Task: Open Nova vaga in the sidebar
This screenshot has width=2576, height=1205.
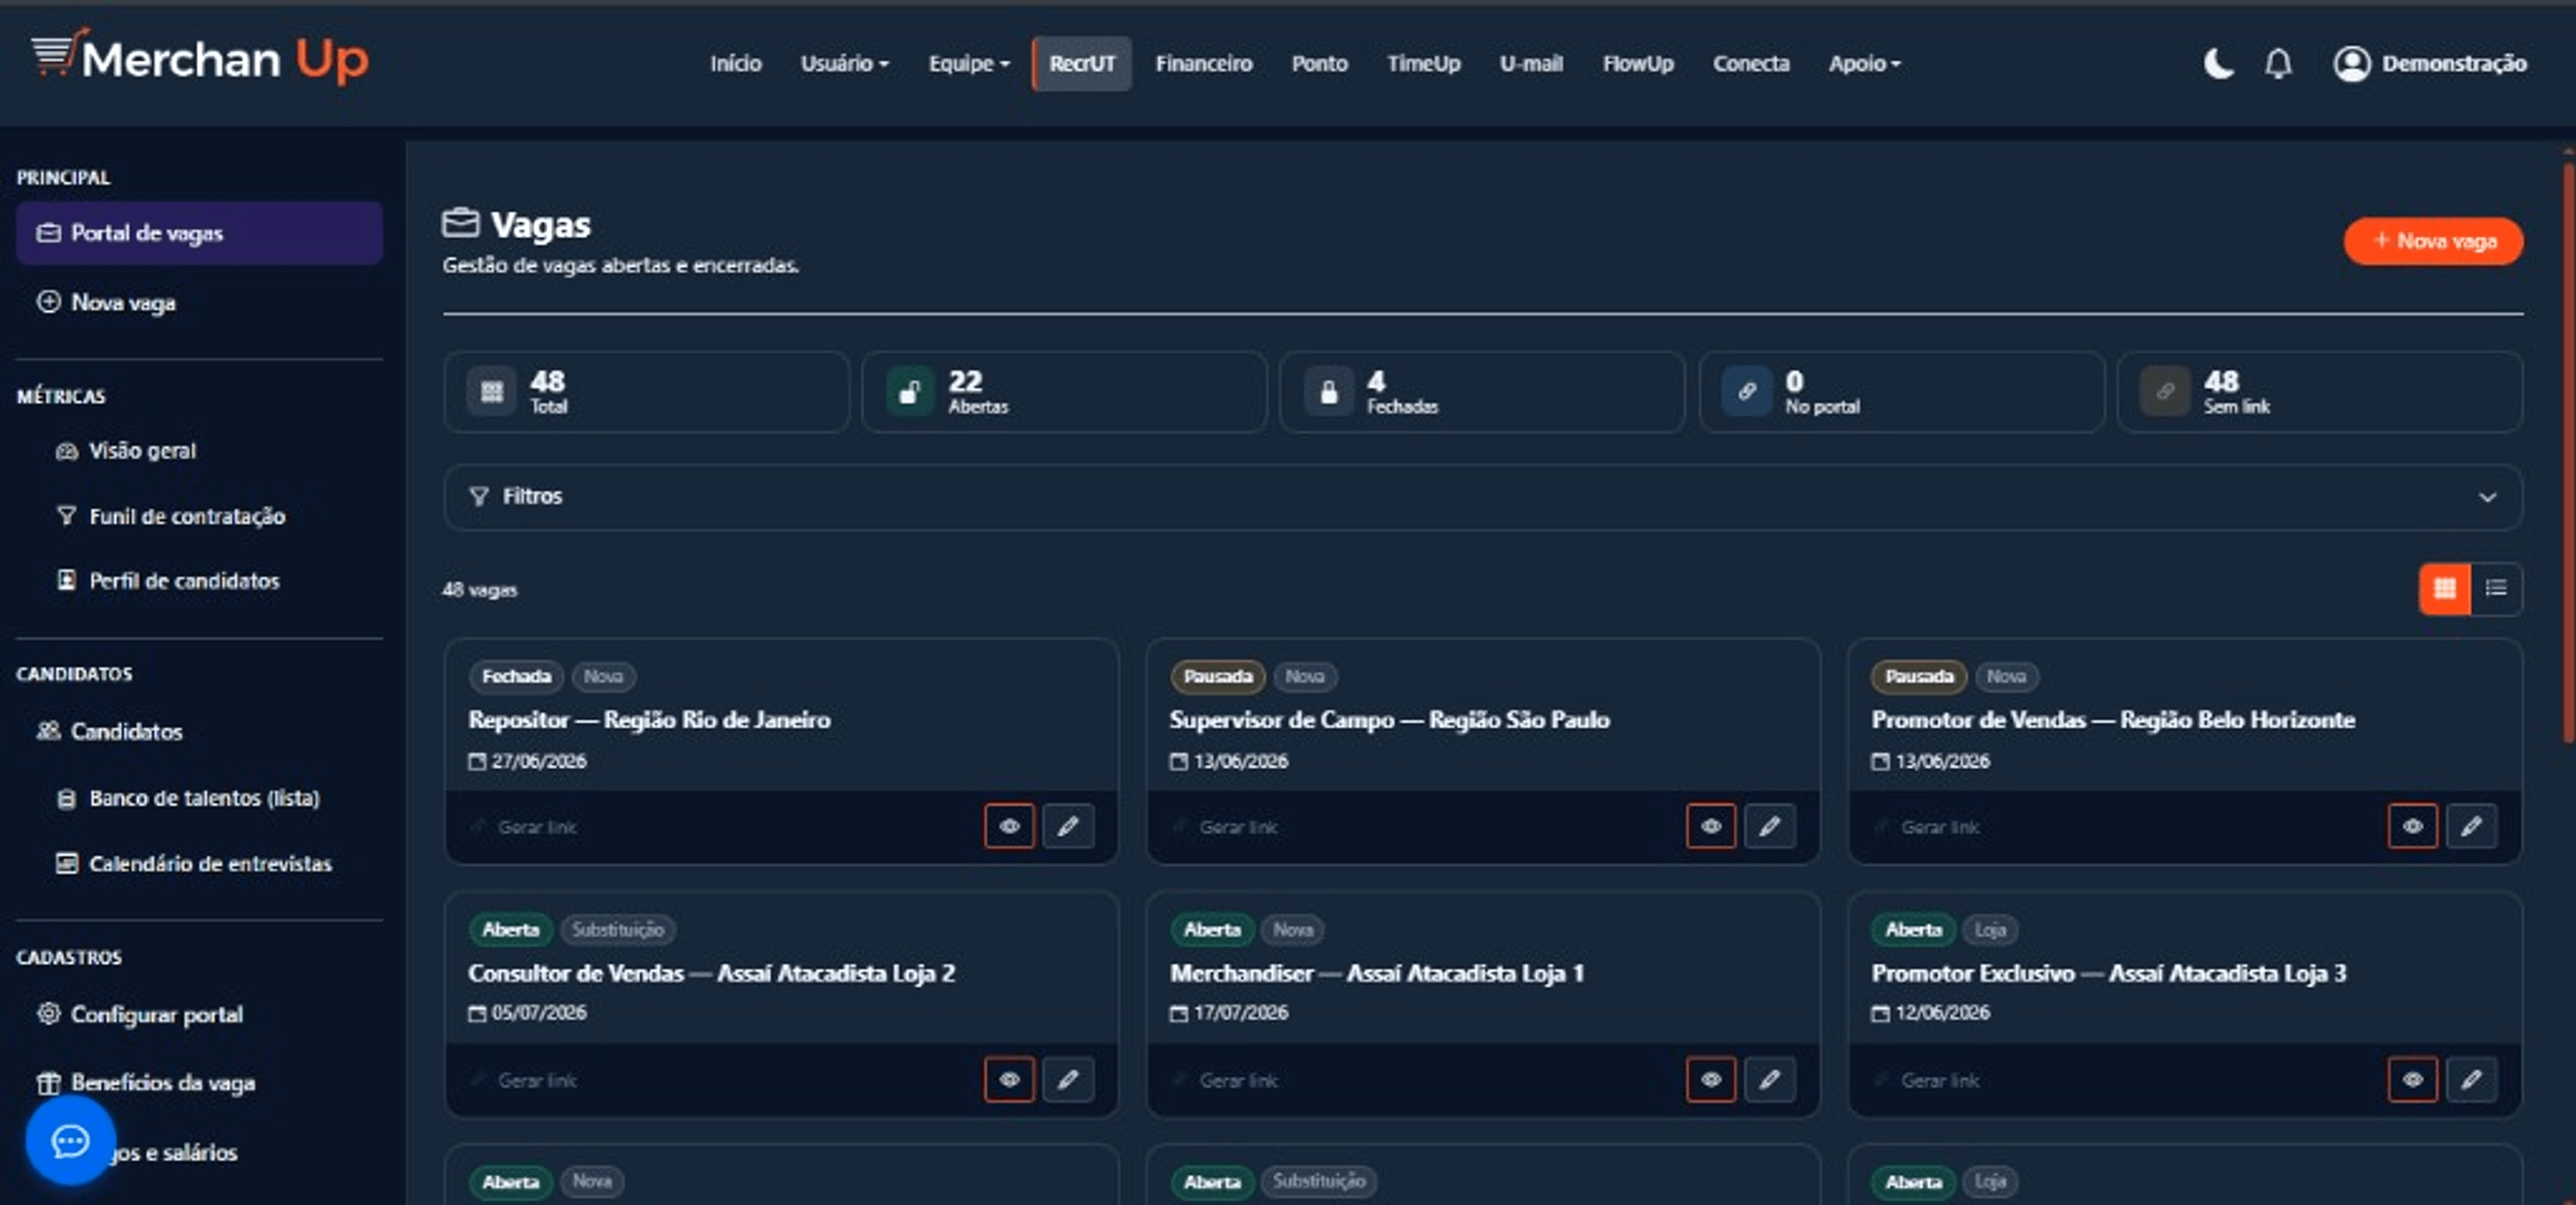Action: point(199,302)
